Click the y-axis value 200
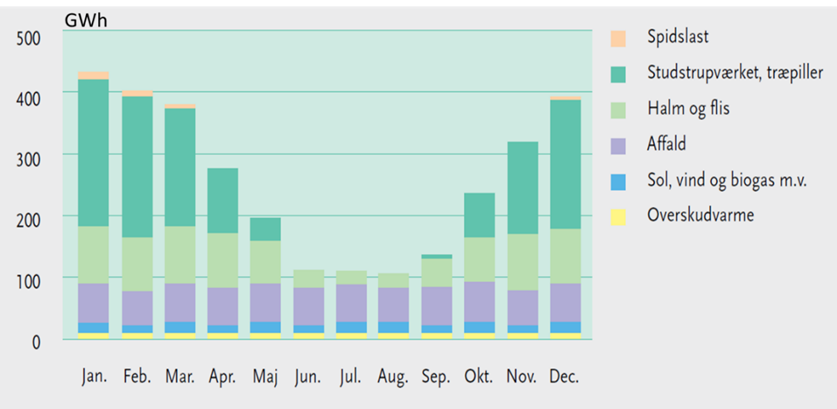 click(28, 221)
